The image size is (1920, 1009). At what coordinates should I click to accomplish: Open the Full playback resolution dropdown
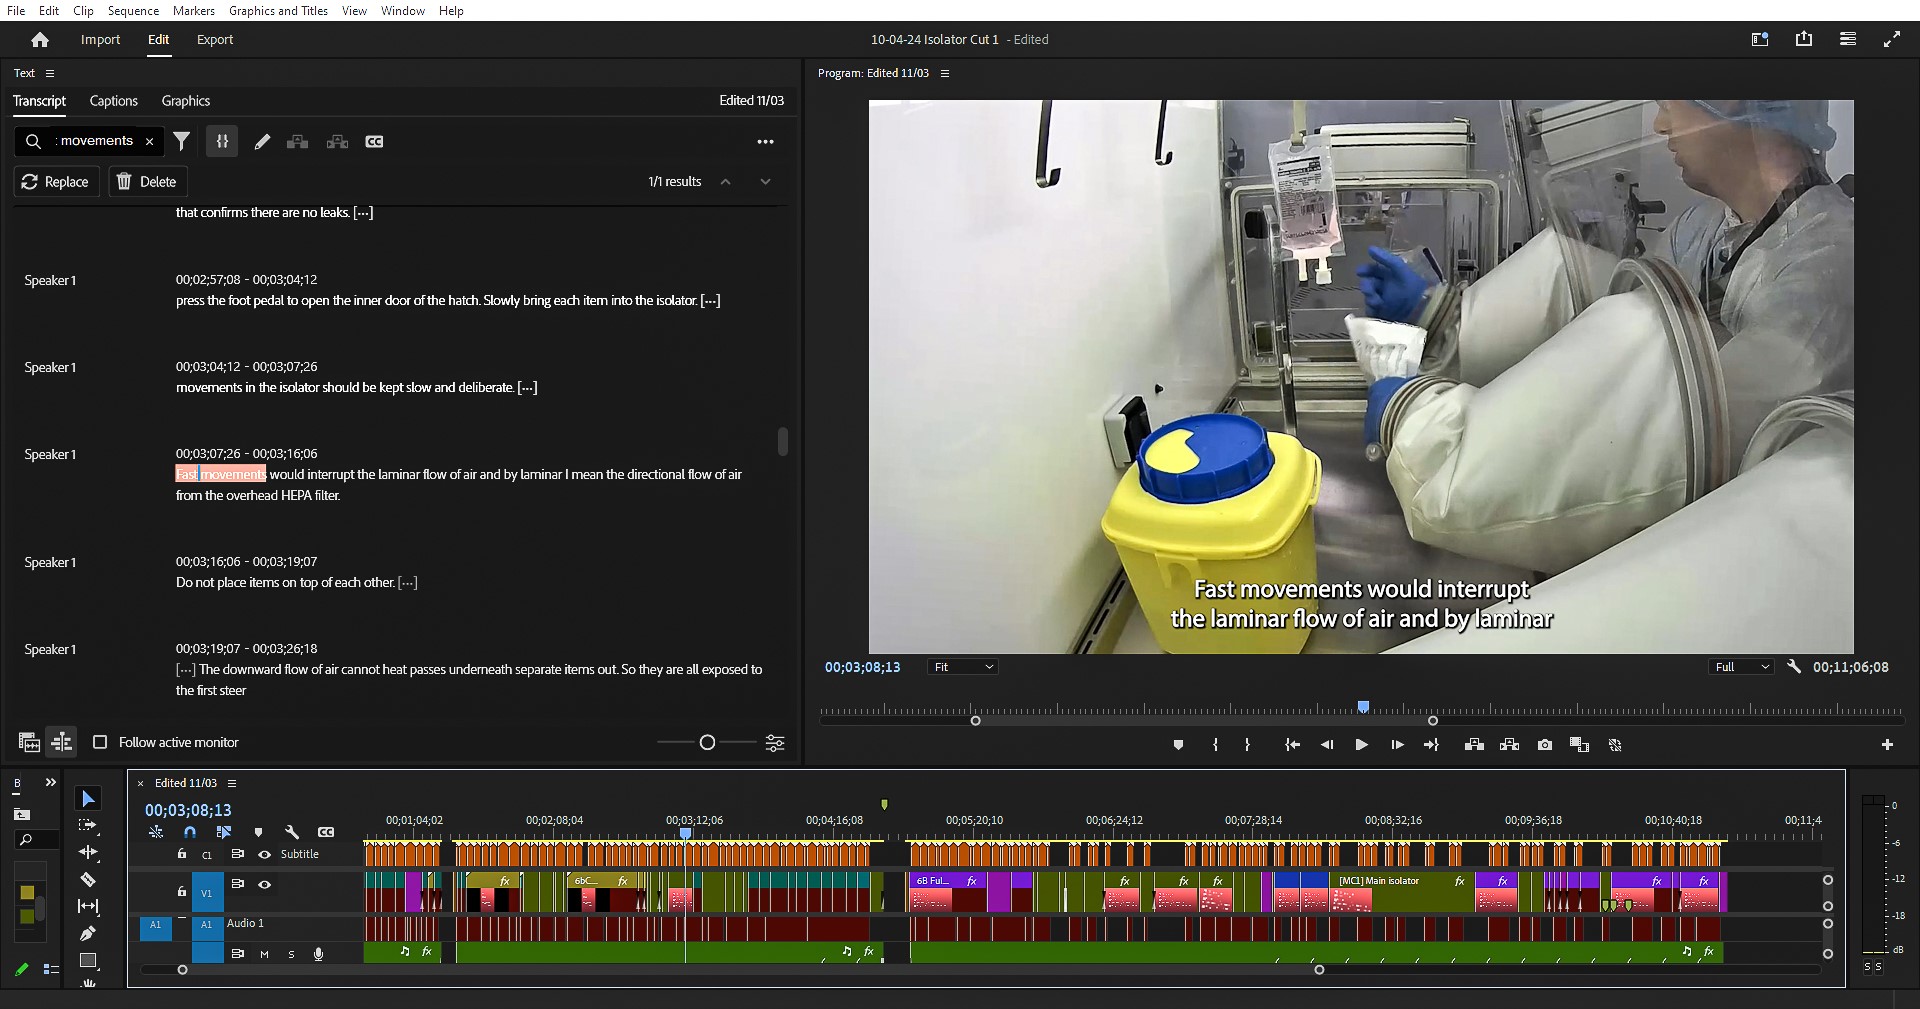pos(1742,667)
